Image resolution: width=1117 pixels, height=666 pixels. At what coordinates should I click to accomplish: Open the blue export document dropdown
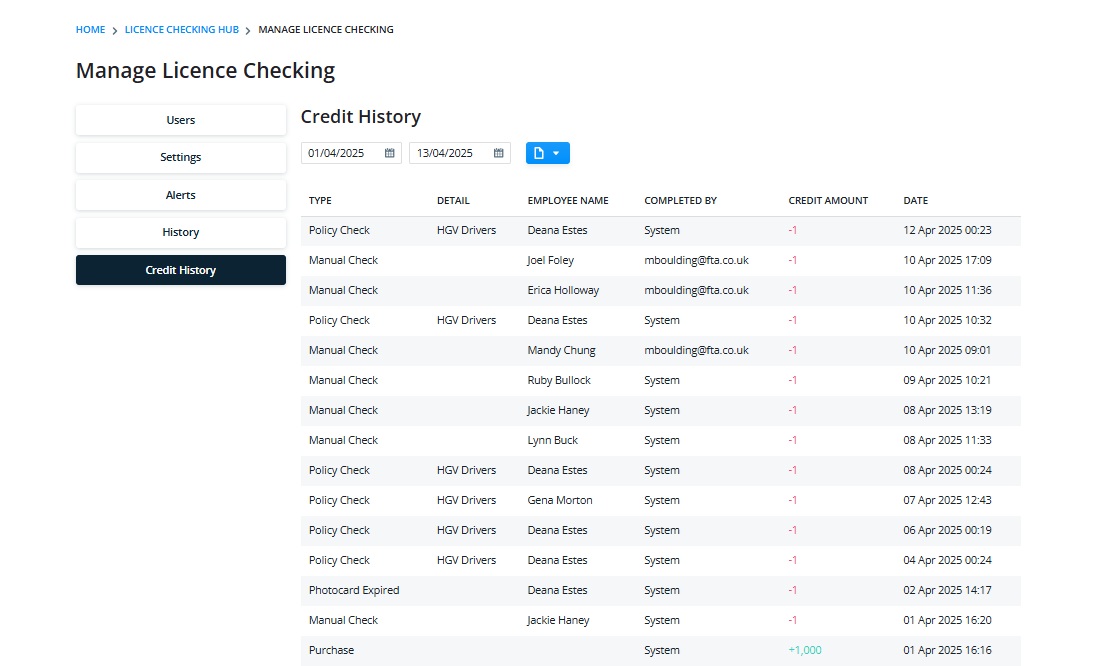pyautogui.click(x=547, y=153)
